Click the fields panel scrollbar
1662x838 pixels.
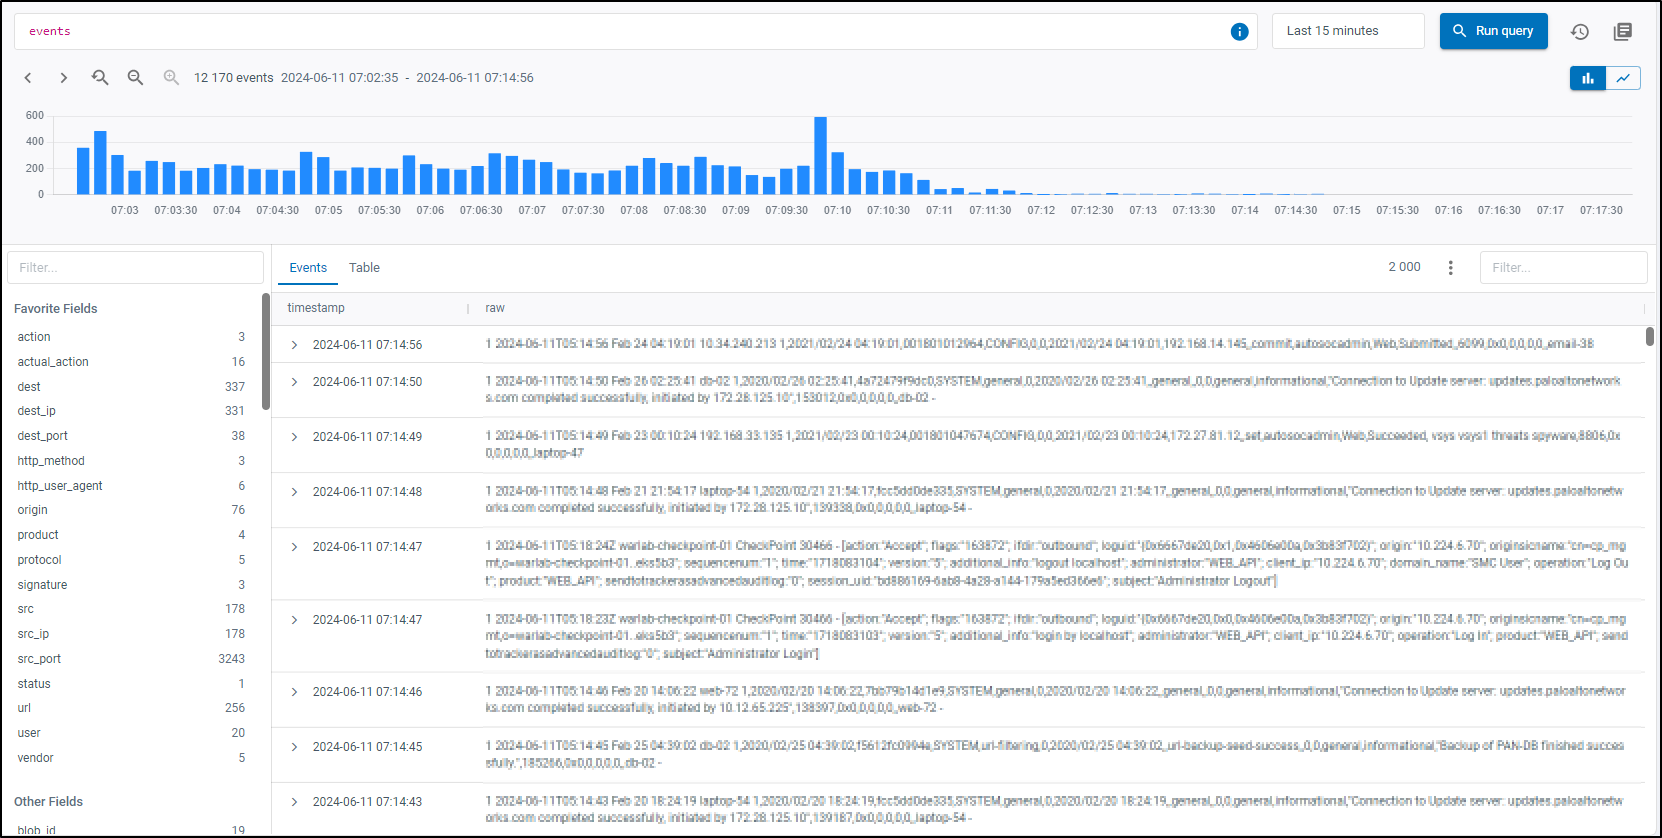(266, 351)
